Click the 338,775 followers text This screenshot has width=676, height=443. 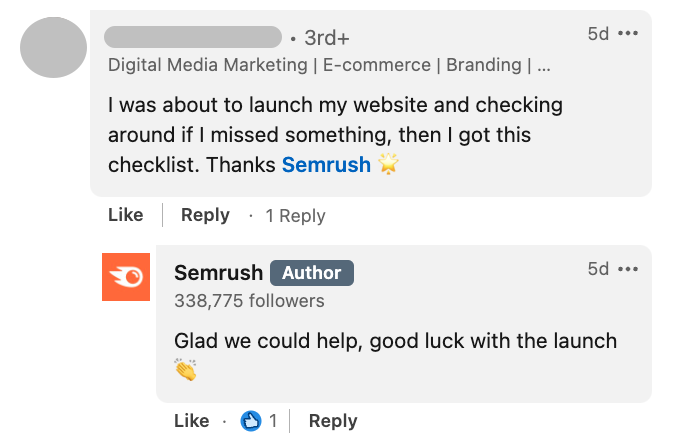click(249, 300)
